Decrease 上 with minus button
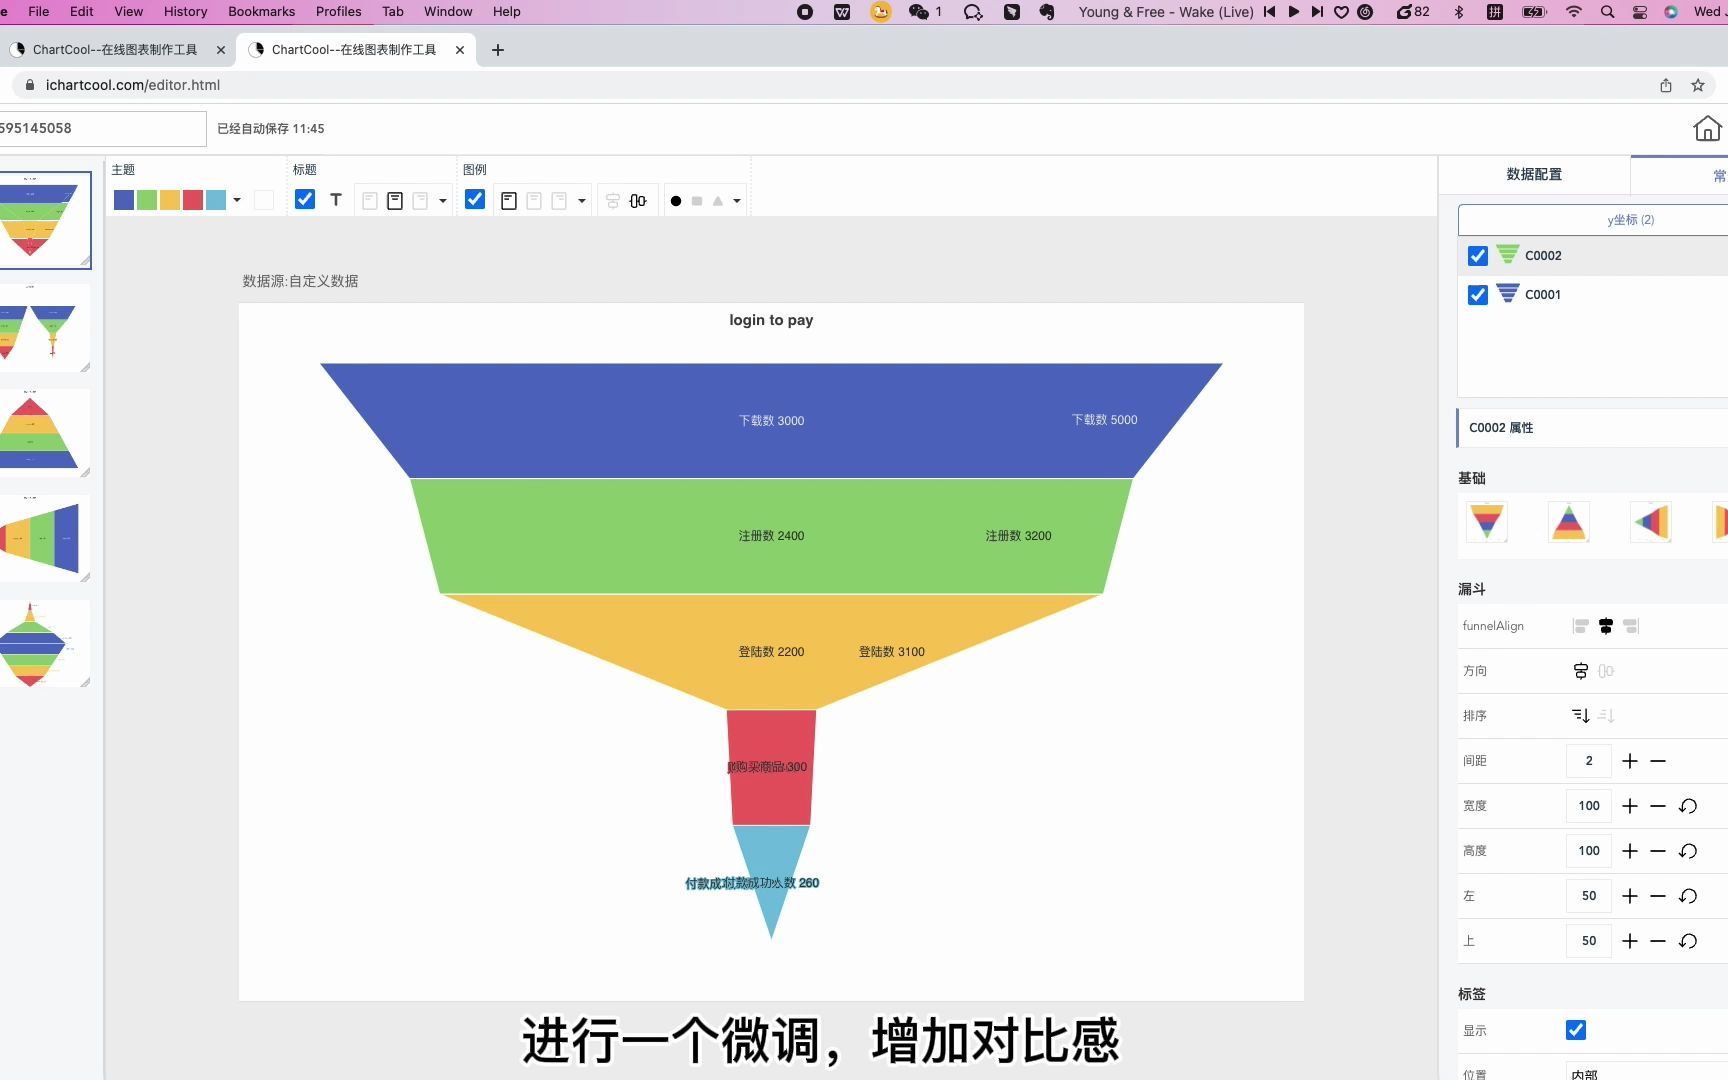The image size is (1728, 1080). point(1658,941)
